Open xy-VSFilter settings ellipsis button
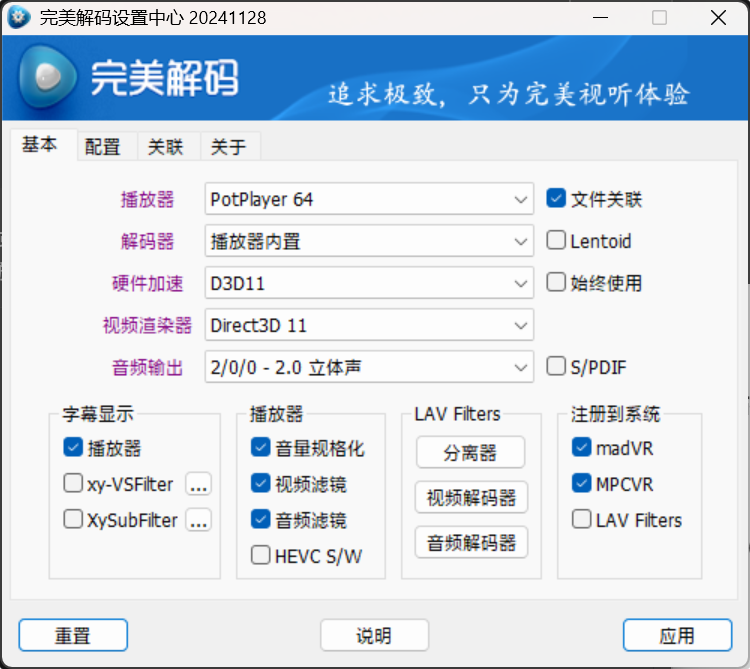This screenshot has height=669, width=750. pyautogui.click(x=199, y=485)
